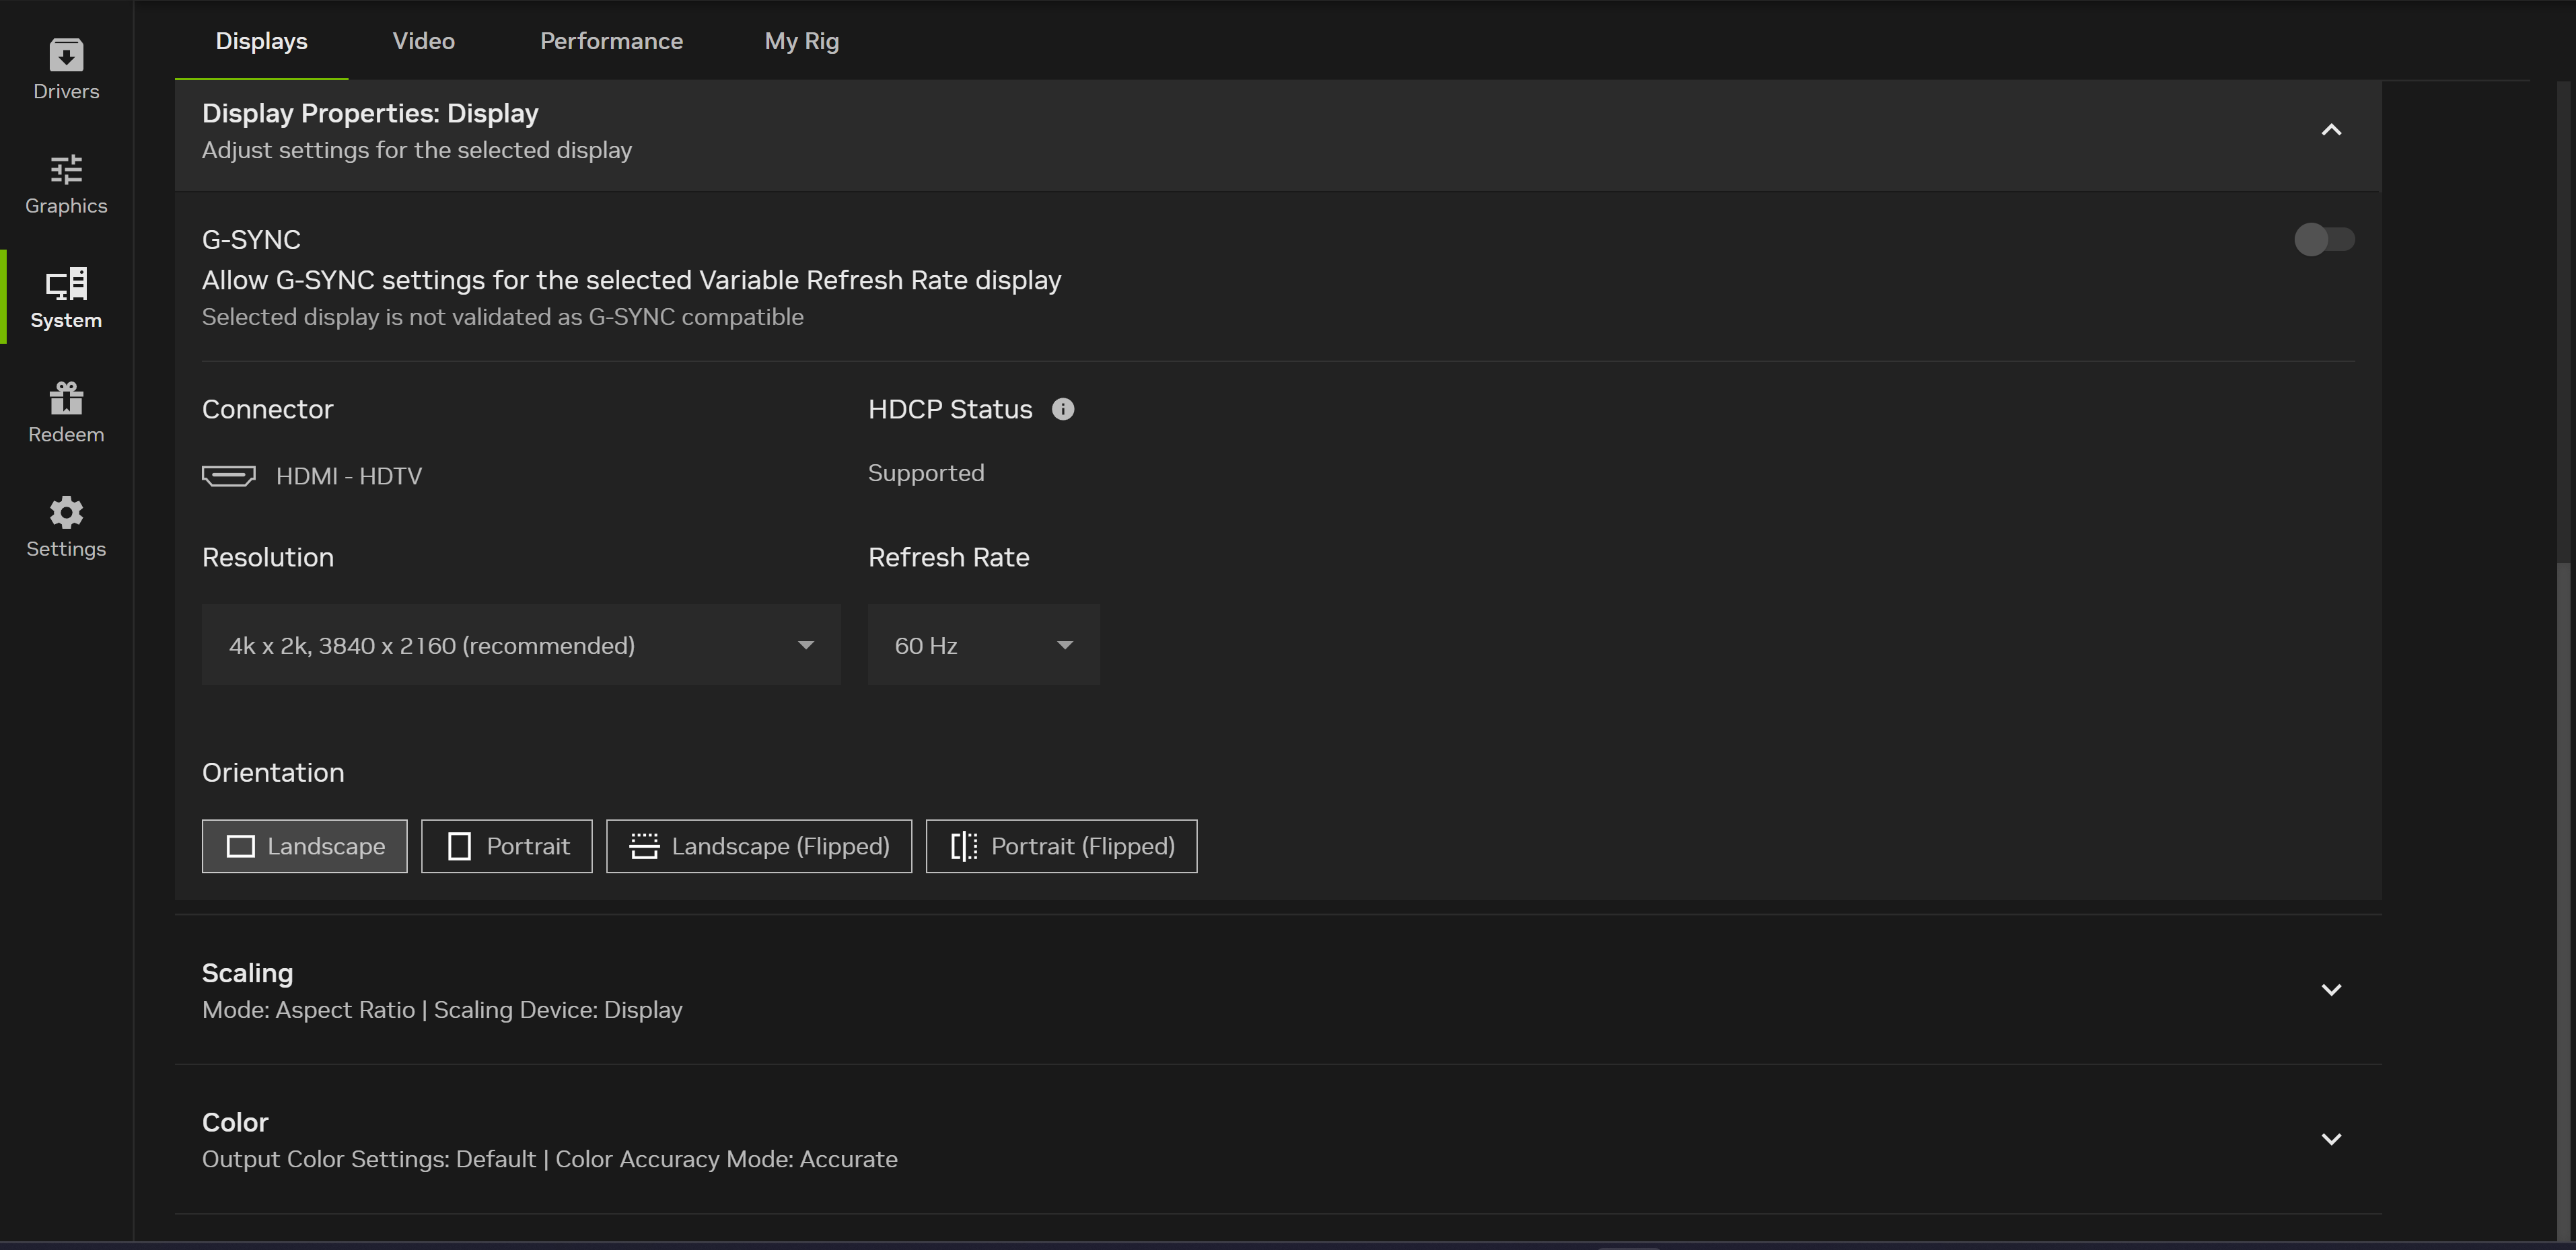Enable the G-SYNC toggle switch
This screenshot has height=1250, width=2576.
(2323, 240)
